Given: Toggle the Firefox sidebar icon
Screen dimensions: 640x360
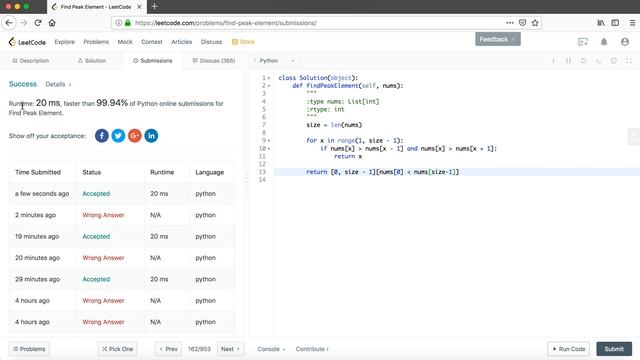Looking at the screenshot, I should tap(615, 23).
